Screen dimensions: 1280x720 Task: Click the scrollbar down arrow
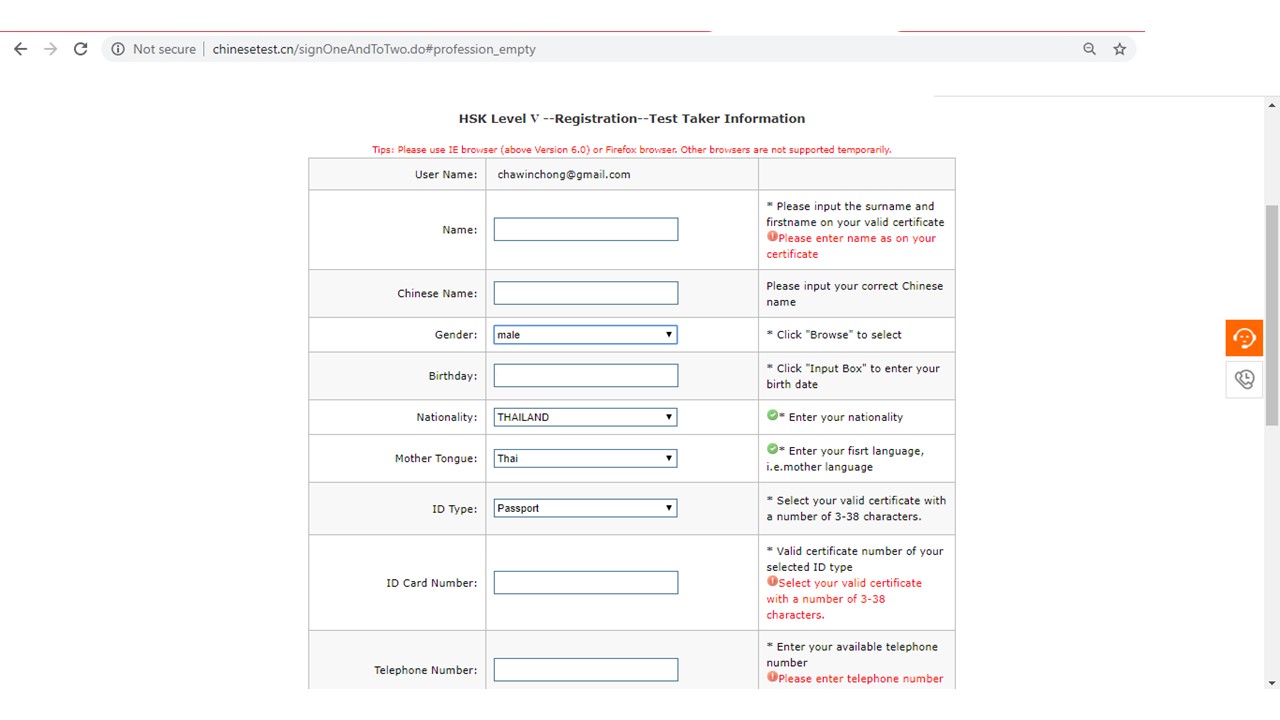[x=1272, y=683]
